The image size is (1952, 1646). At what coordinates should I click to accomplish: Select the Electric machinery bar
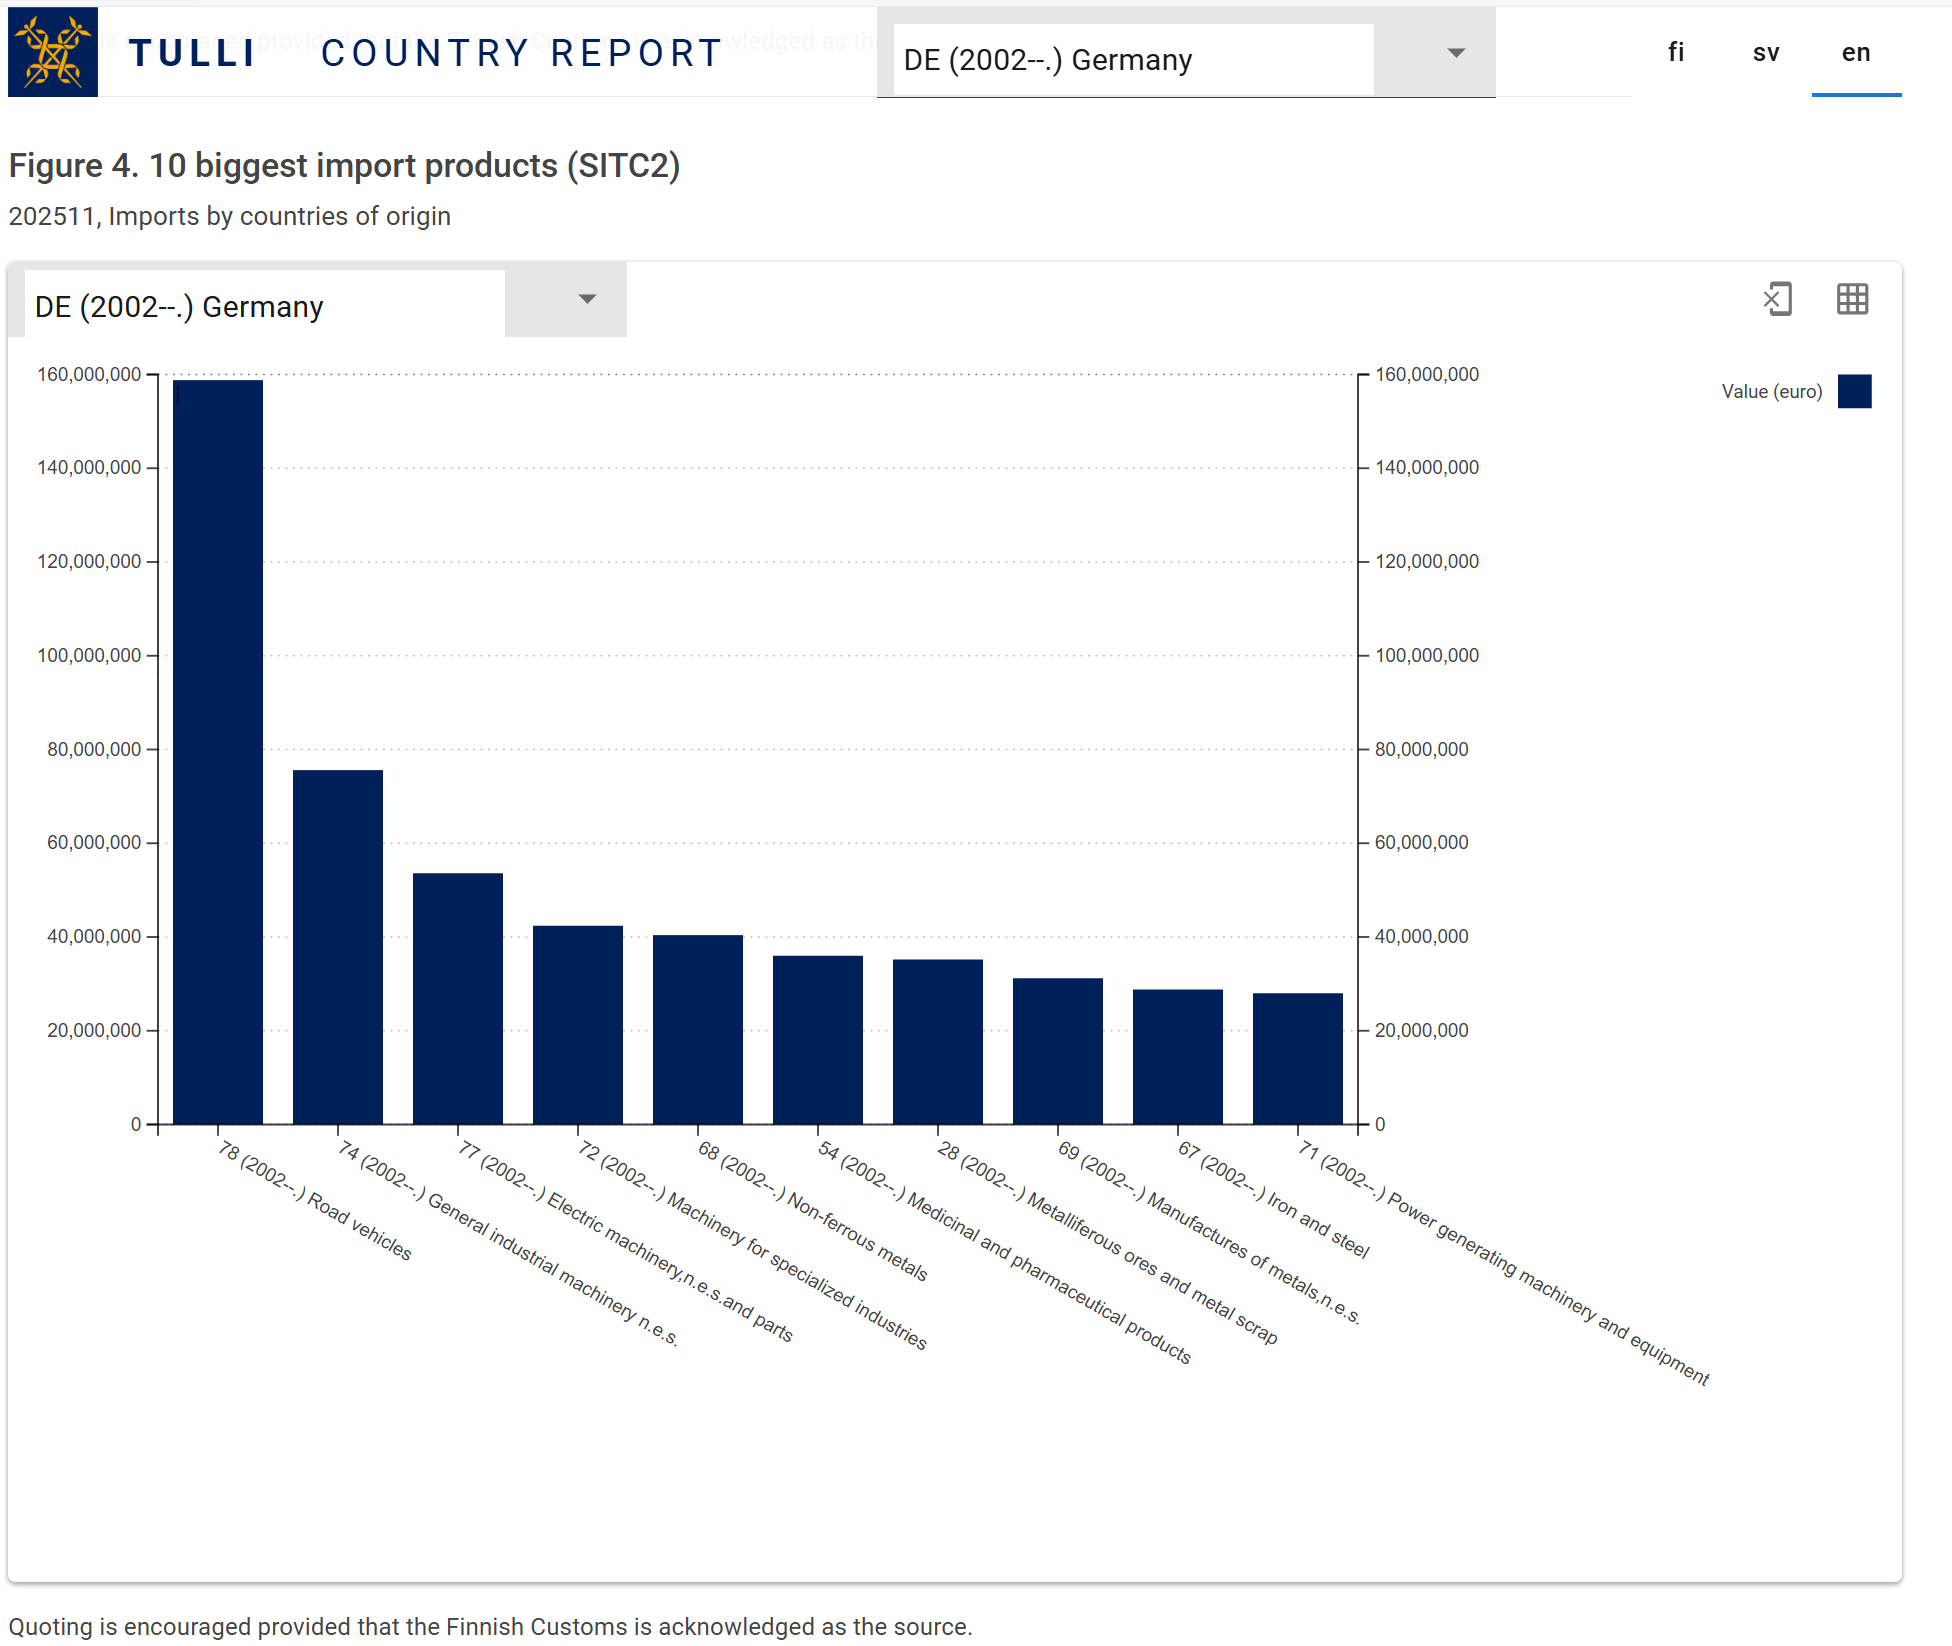pos(458,997)
